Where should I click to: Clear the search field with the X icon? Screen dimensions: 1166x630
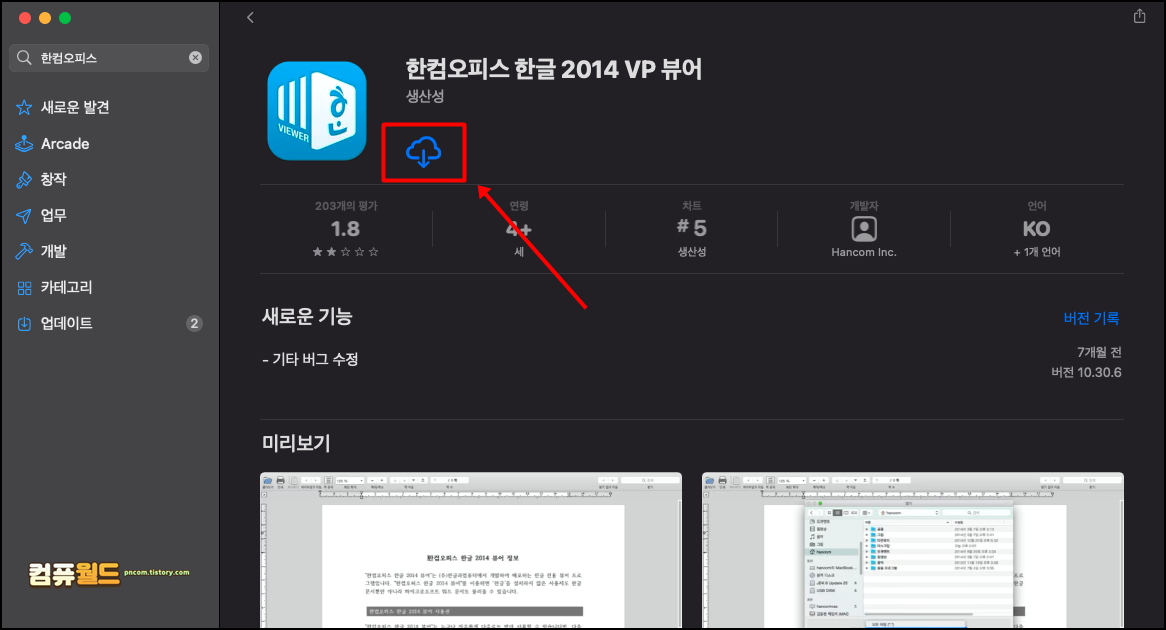[x=195, y=57]
